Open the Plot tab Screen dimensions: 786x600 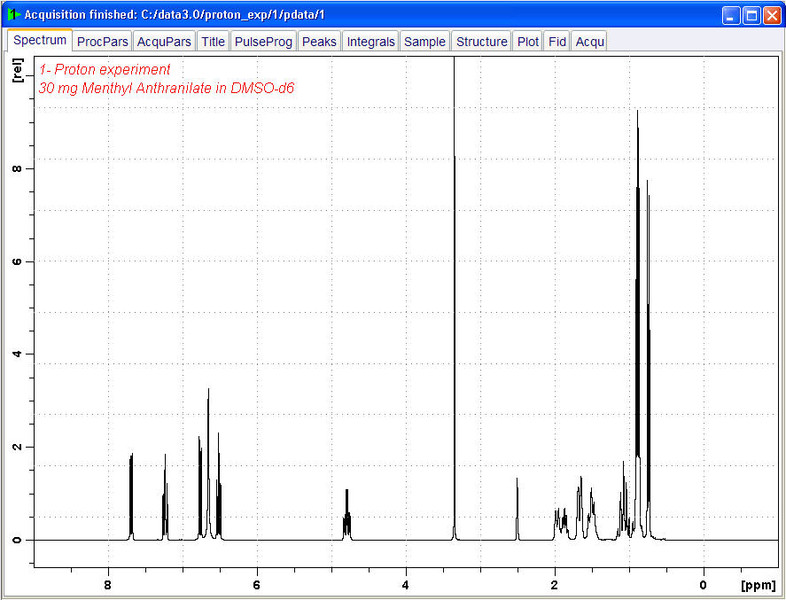[528, 42]
